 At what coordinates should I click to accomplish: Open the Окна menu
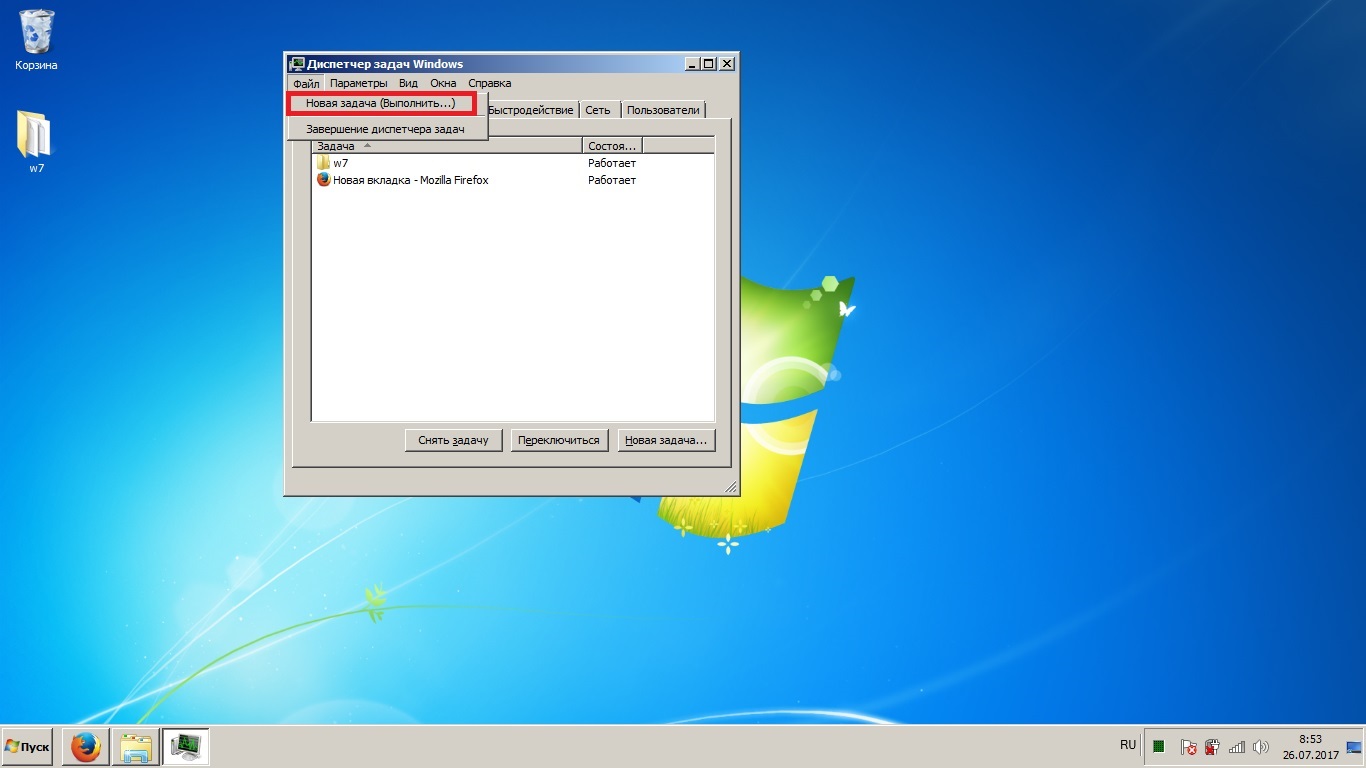443,84
